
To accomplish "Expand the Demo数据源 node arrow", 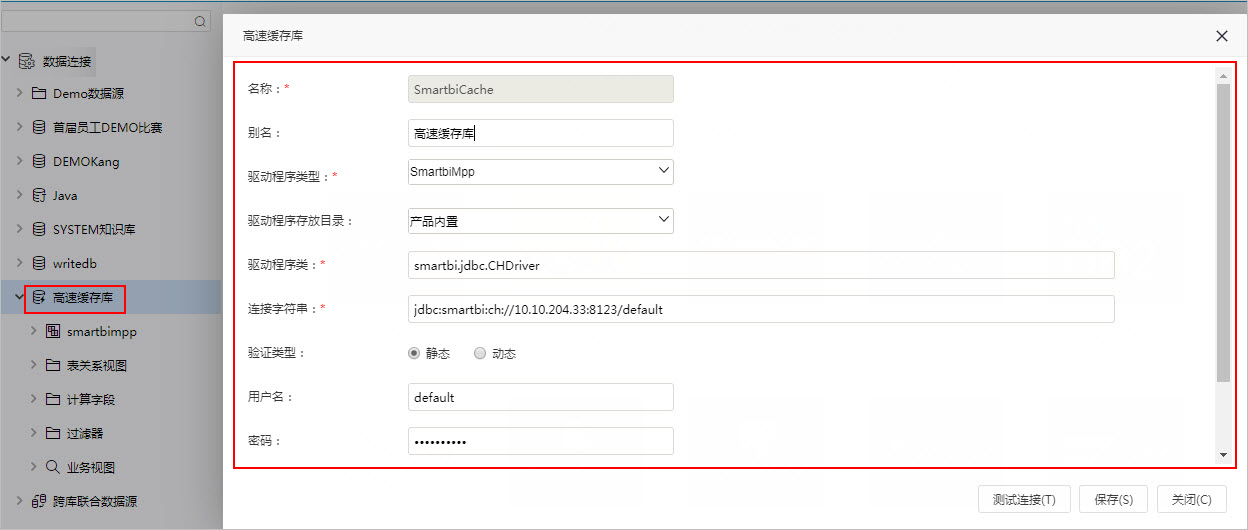I will point(20,94).
